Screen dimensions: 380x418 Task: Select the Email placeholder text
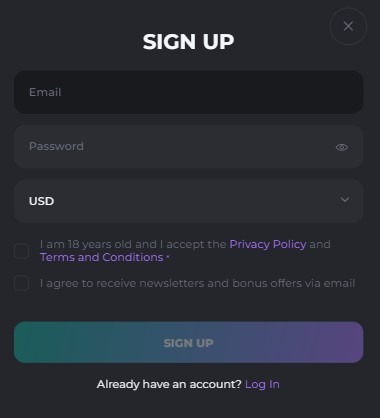45,92
